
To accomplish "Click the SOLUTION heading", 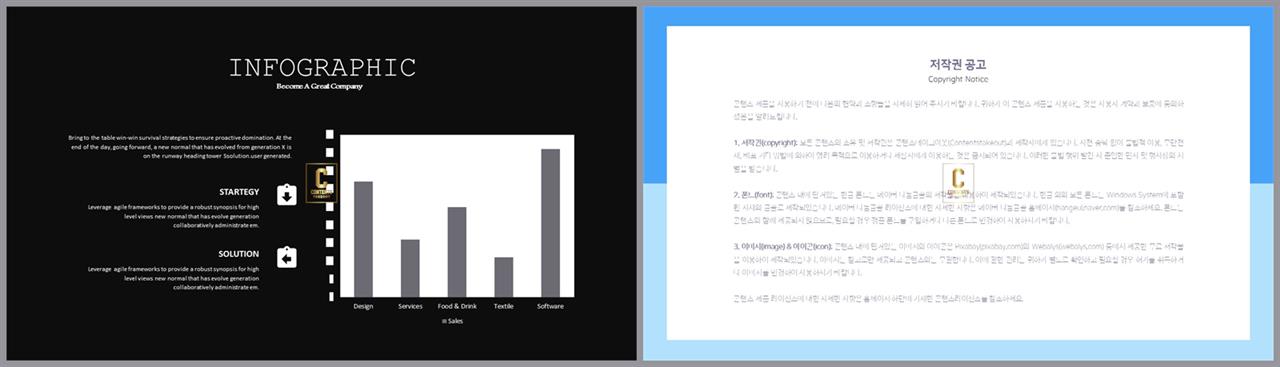I will tap(239, 254).
